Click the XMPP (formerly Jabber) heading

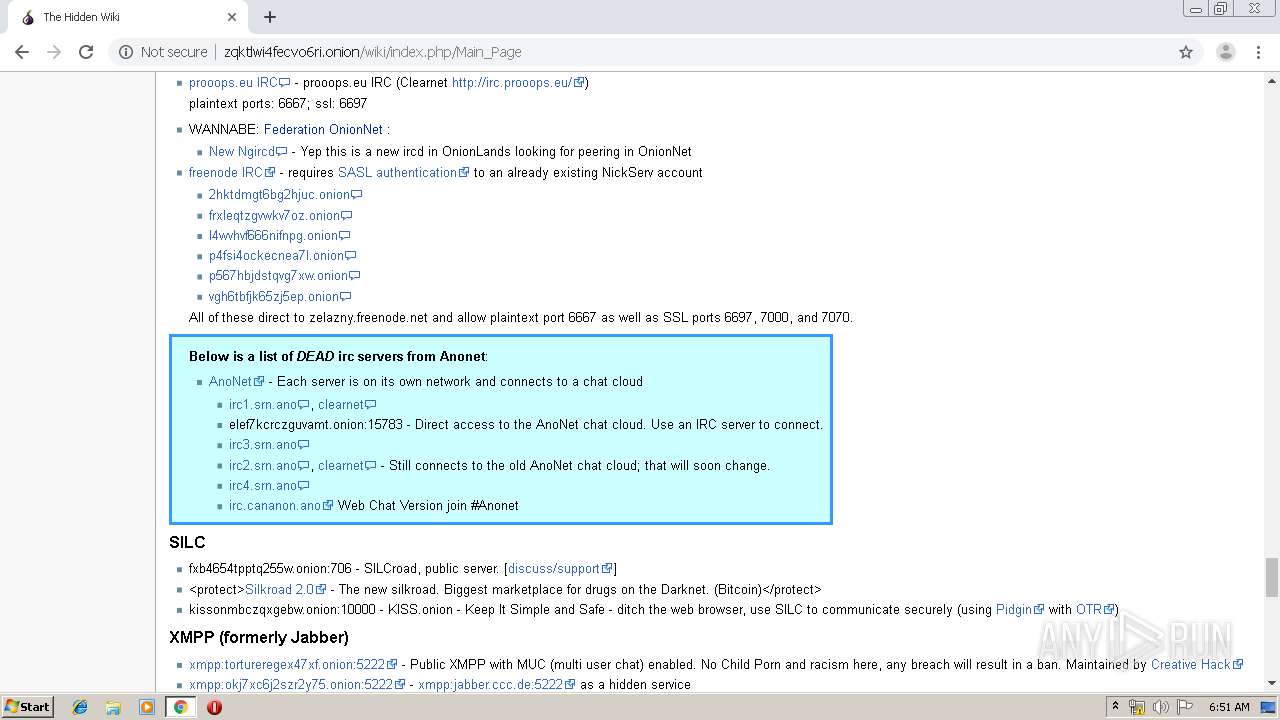pos(259,637)
